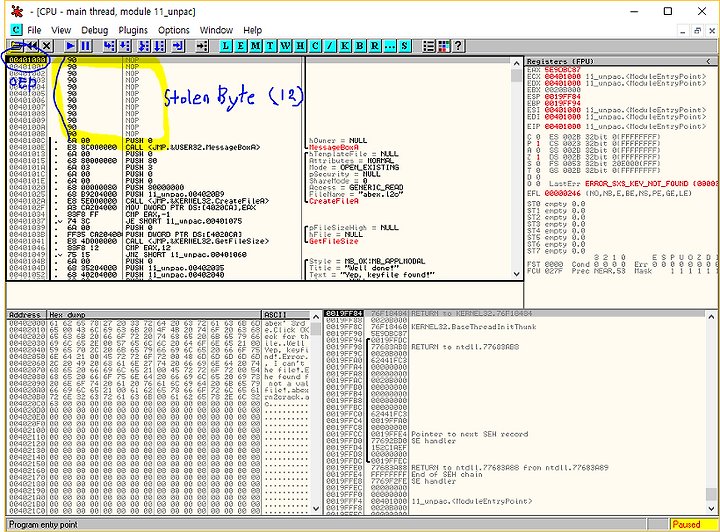Minimize the CPU child window
720x532 pixels.
pyautogui.click(x=683, y=31)
